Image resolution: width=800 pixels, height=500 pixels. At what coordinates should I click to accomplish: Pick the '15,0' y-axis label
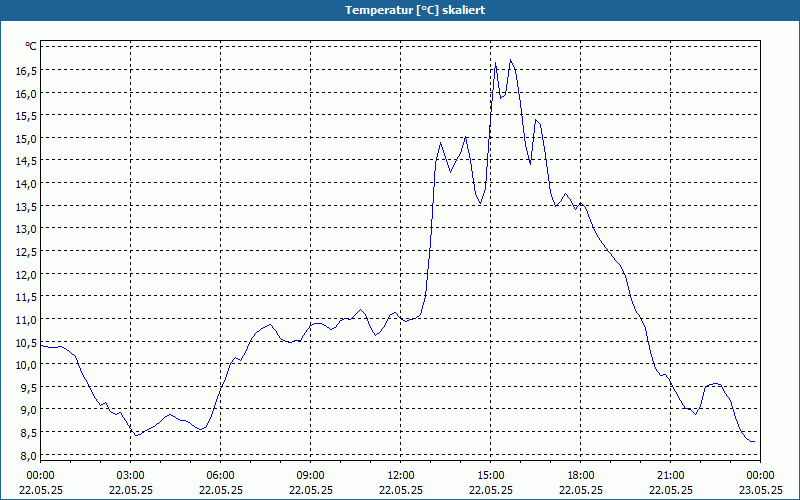26,139
